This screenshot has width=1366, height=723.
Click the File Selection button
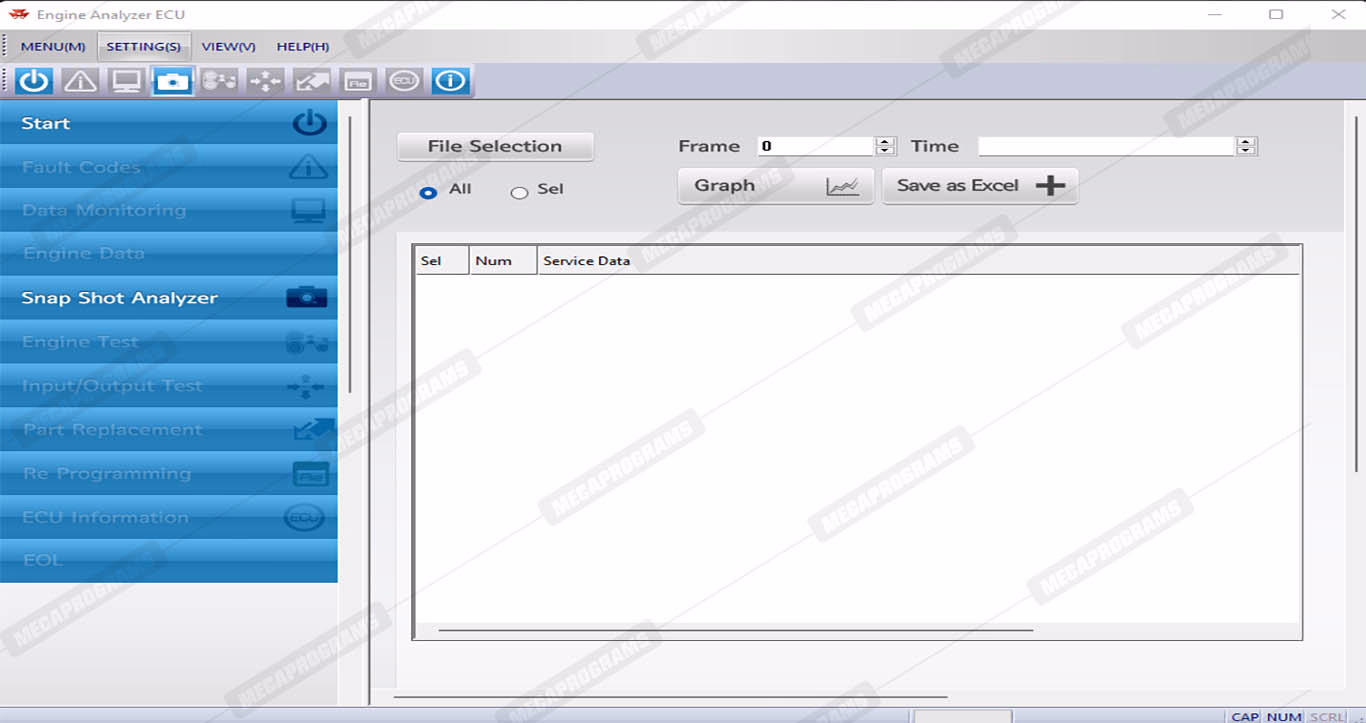click(495, 147)
